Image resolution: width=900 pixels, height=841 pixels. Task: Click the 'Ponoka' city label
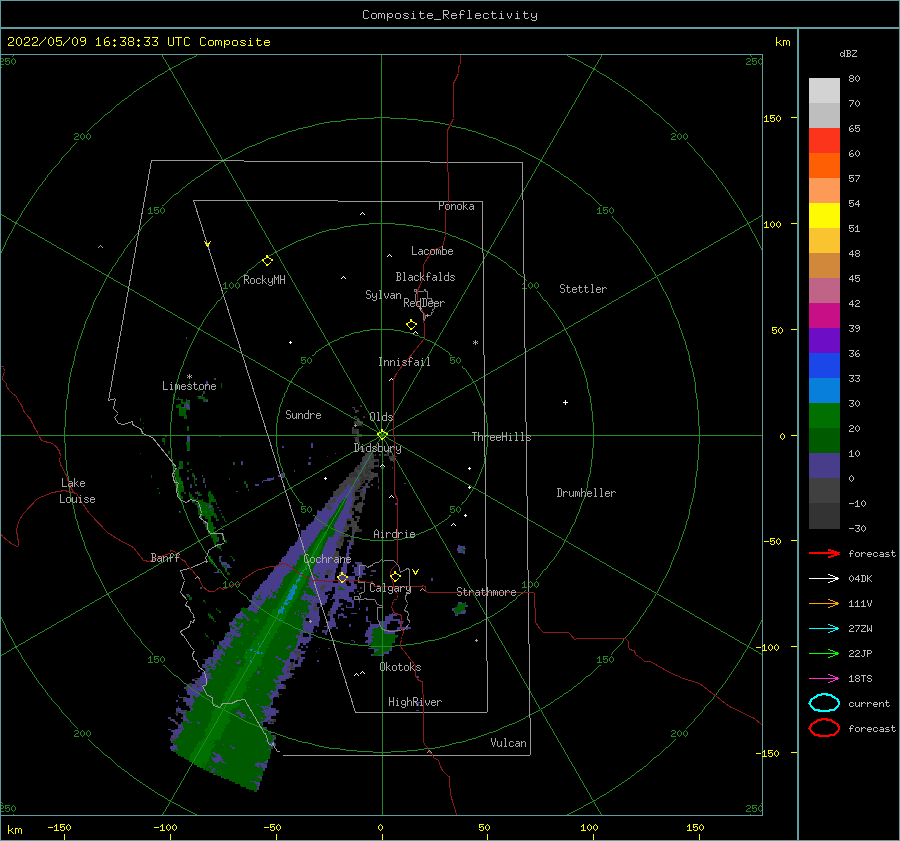pyautogui.click(x=456, y=206)
